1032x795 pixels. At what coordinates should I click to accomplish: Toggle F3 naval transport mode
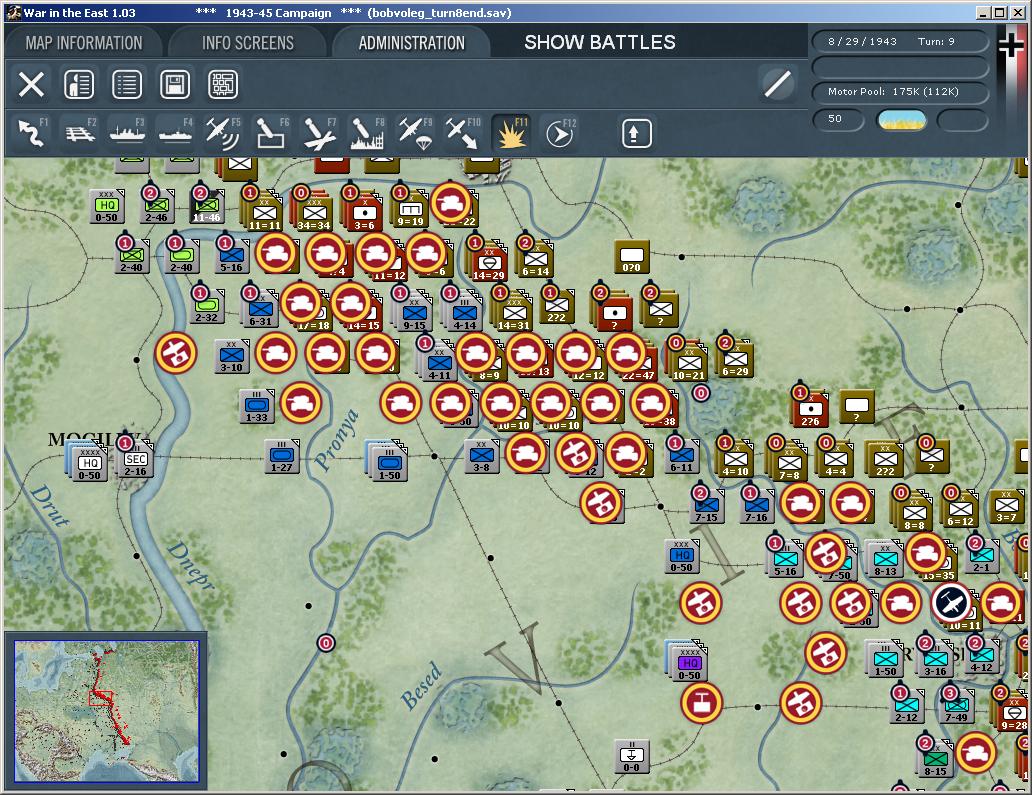point(128,132)
